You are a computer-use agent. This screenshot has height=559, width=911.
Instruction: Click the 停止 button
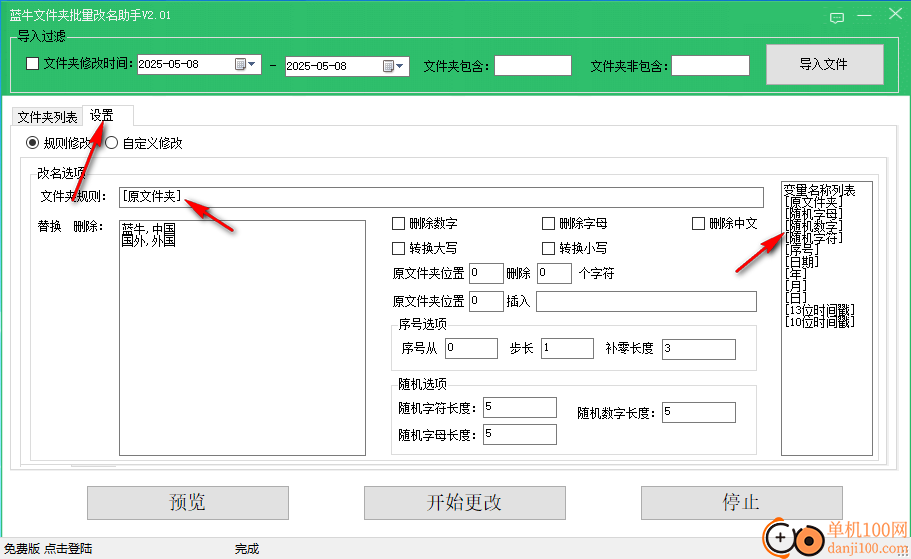click(x=741, y=503)
